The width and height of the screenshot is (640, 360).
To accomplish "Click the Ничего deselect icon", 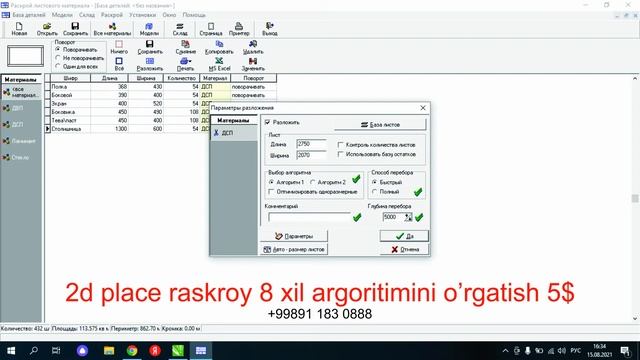I will click(x=119, y=47).
